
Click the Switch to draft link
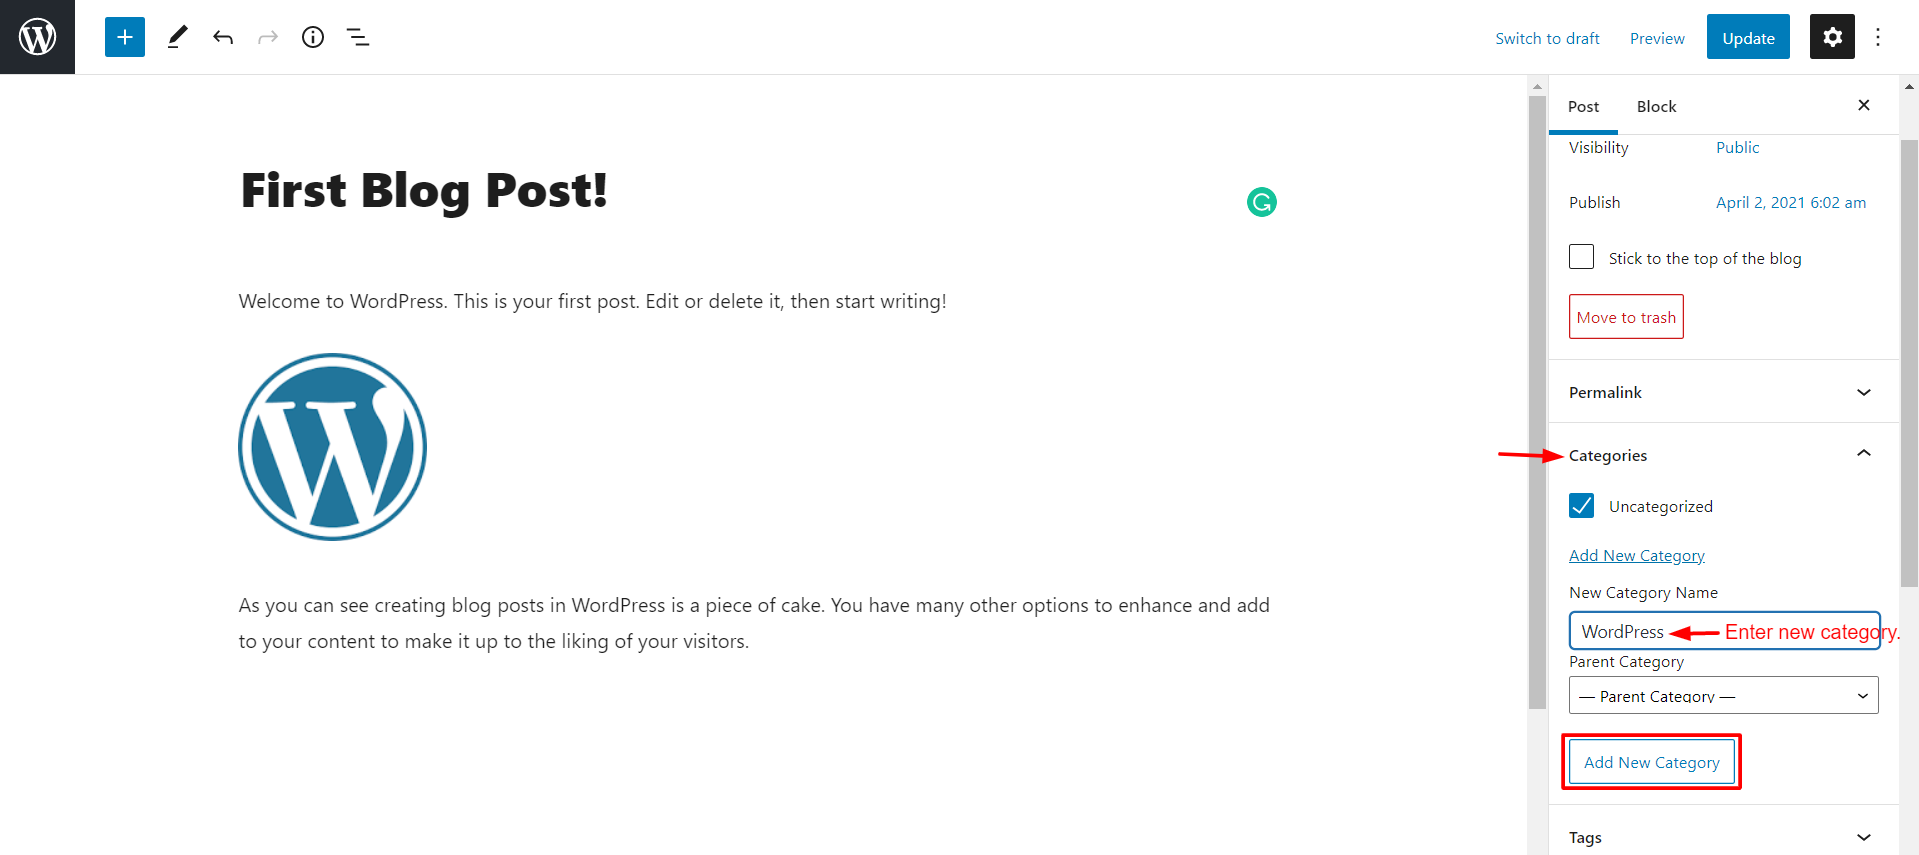coord(1547,38)
